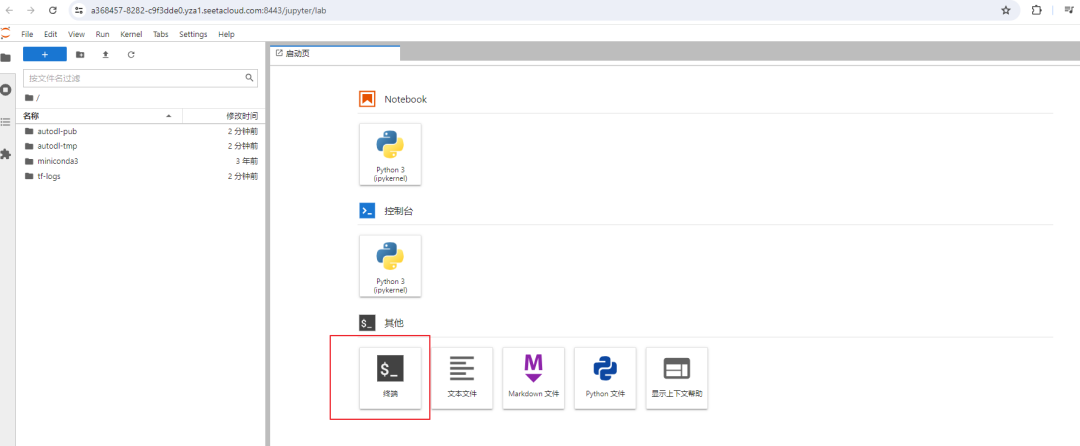1080x446 pixels.
Task: Open the Terminal launcher card
Action: tap(390, 378)
